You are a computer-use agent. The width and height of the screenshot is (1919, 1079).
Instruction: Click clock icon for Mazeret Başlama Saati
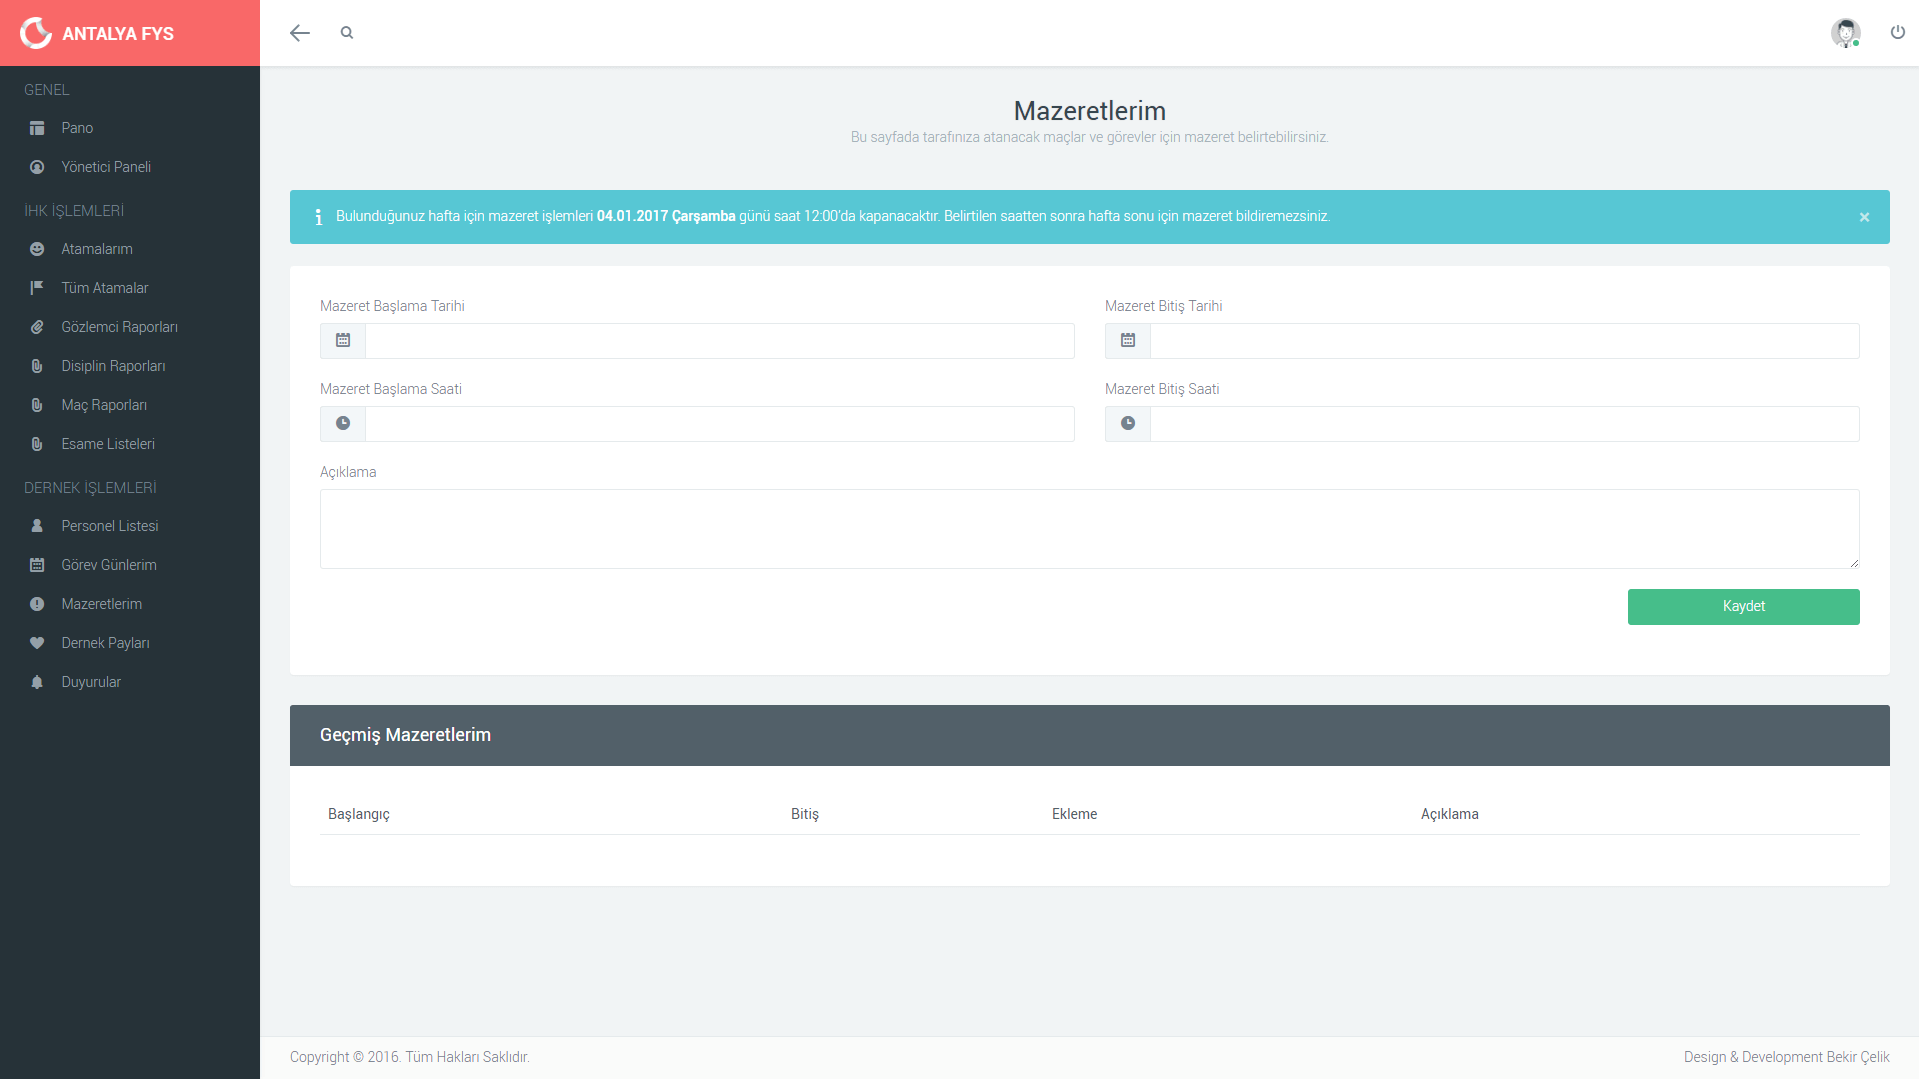(x=343, y=424)
